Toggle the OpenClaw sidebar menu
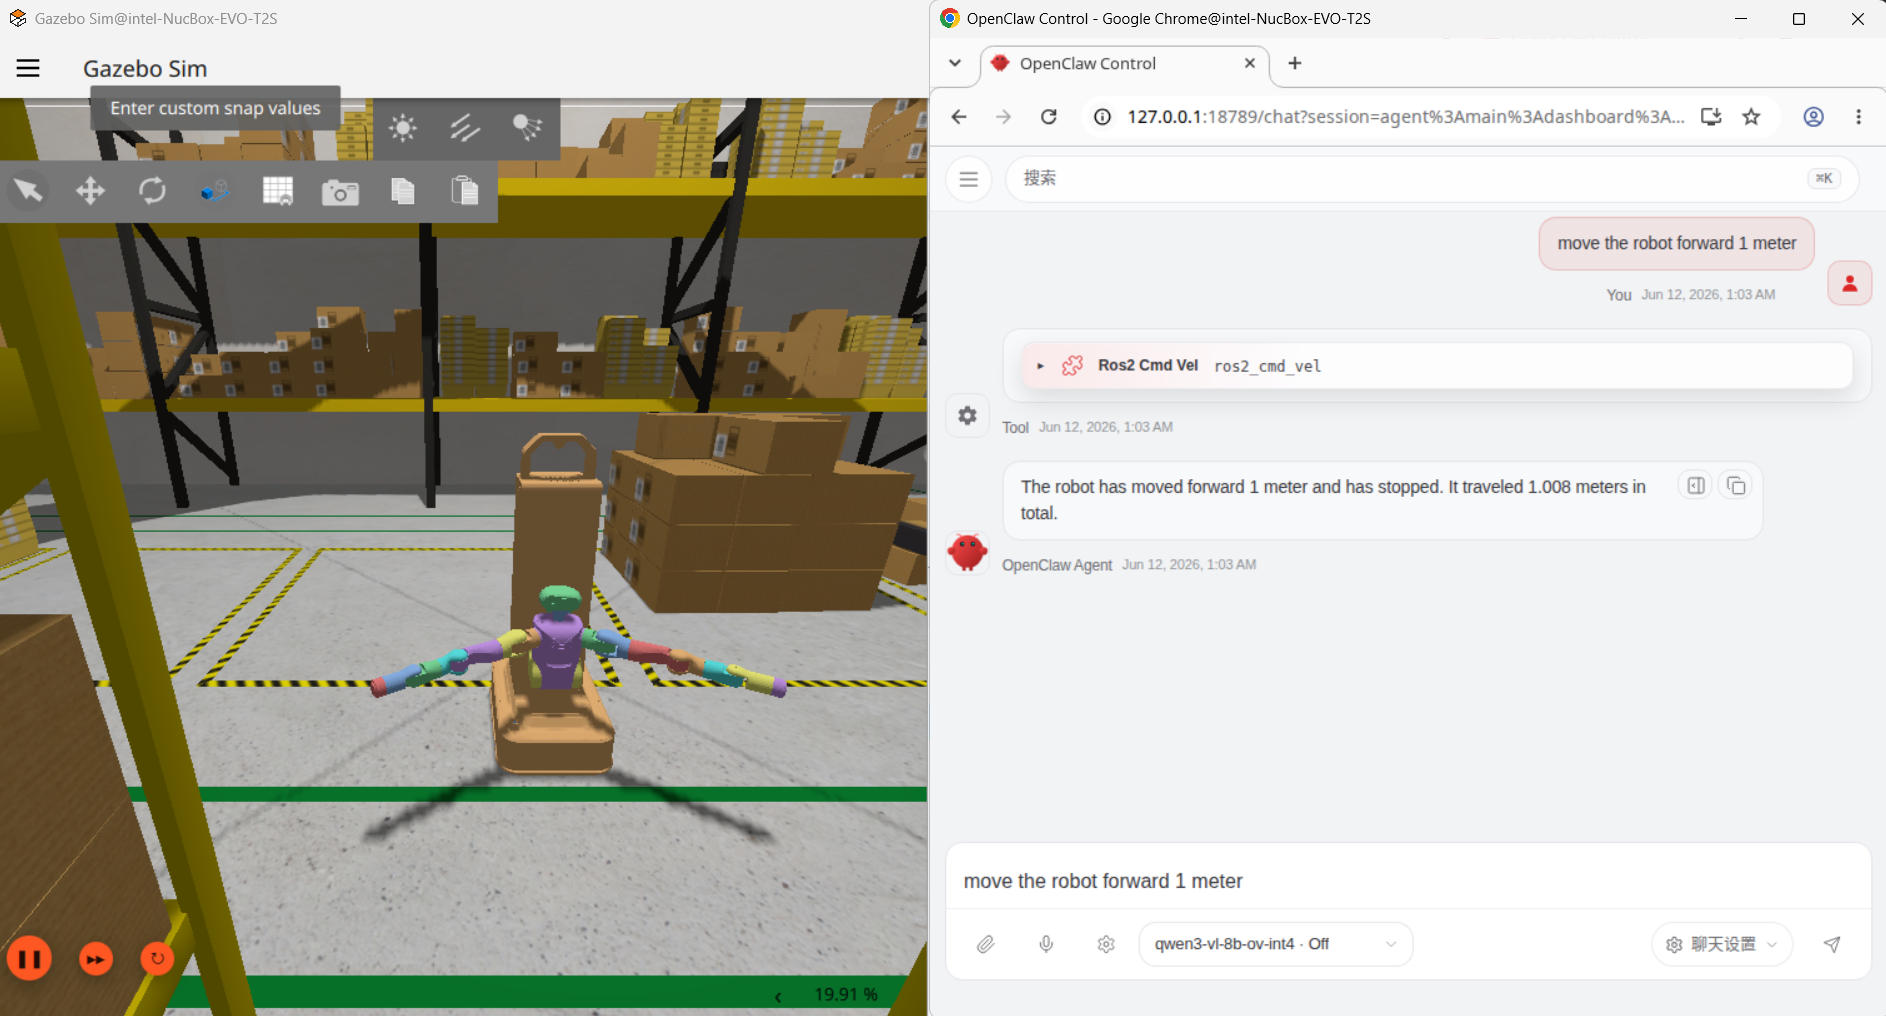1886x1016 pixels. [x=968, y=179]
